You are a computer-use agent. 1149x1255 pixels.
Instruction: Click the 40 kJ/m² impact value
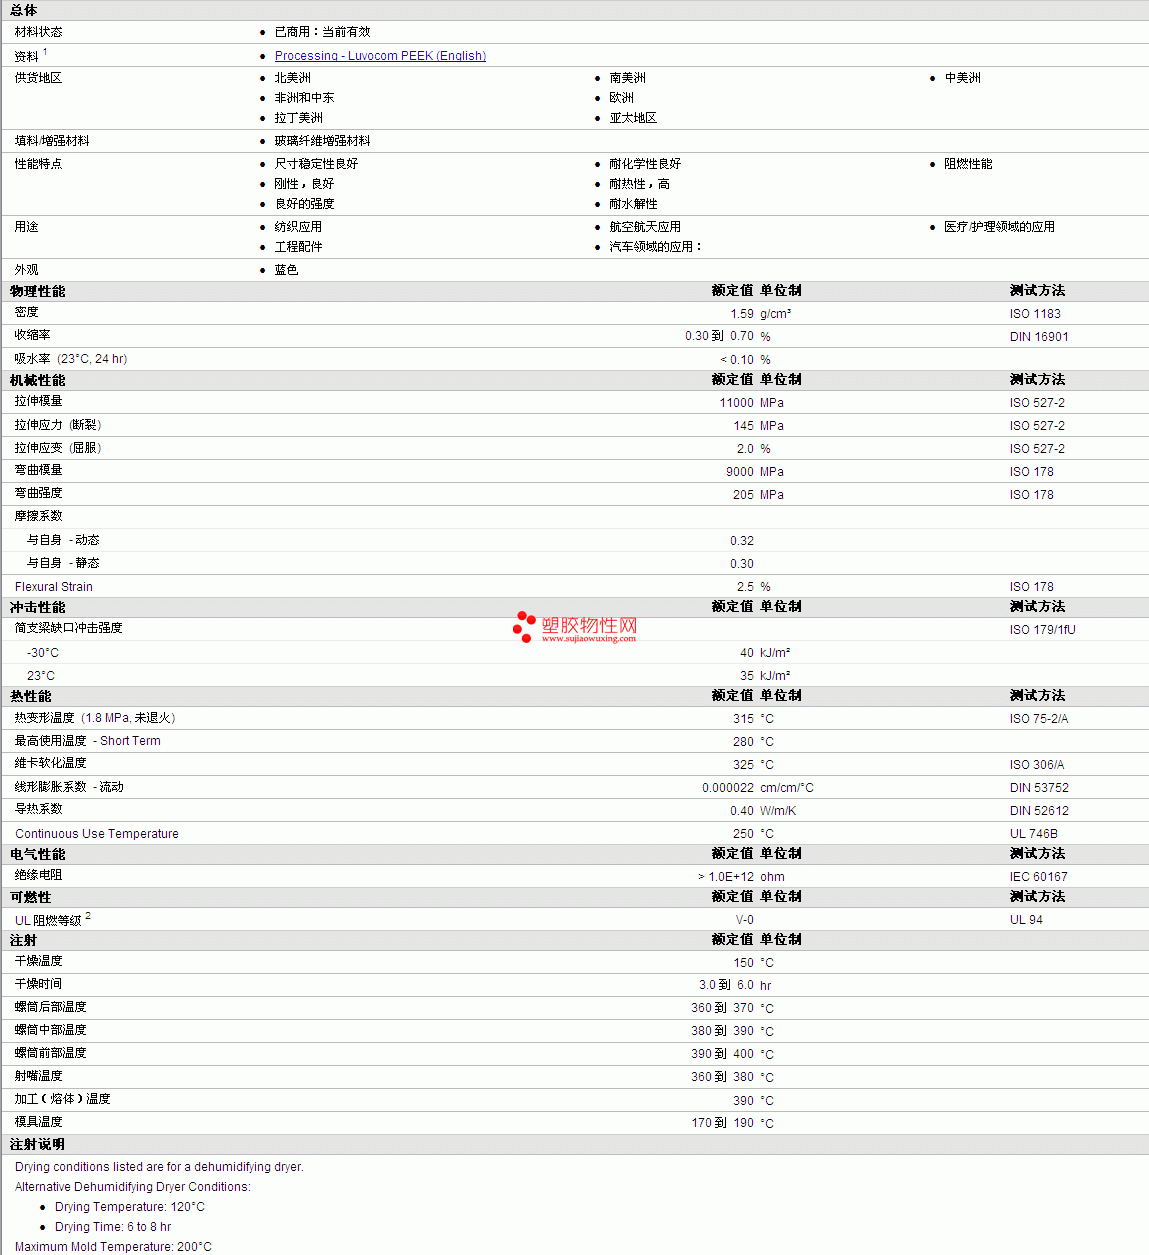pos(747,653)
